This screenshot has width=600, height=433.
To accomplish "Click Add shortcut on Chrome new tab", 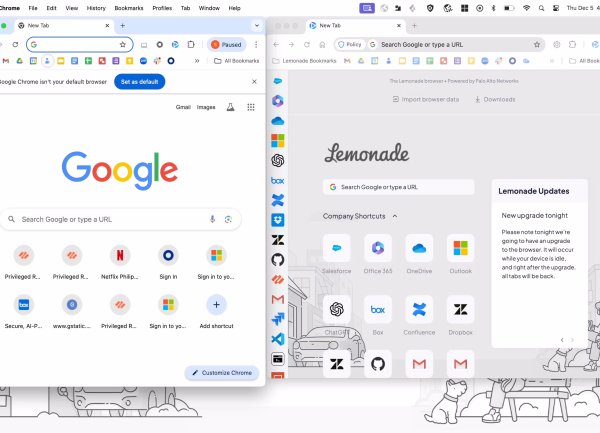I will pos(216,311).
